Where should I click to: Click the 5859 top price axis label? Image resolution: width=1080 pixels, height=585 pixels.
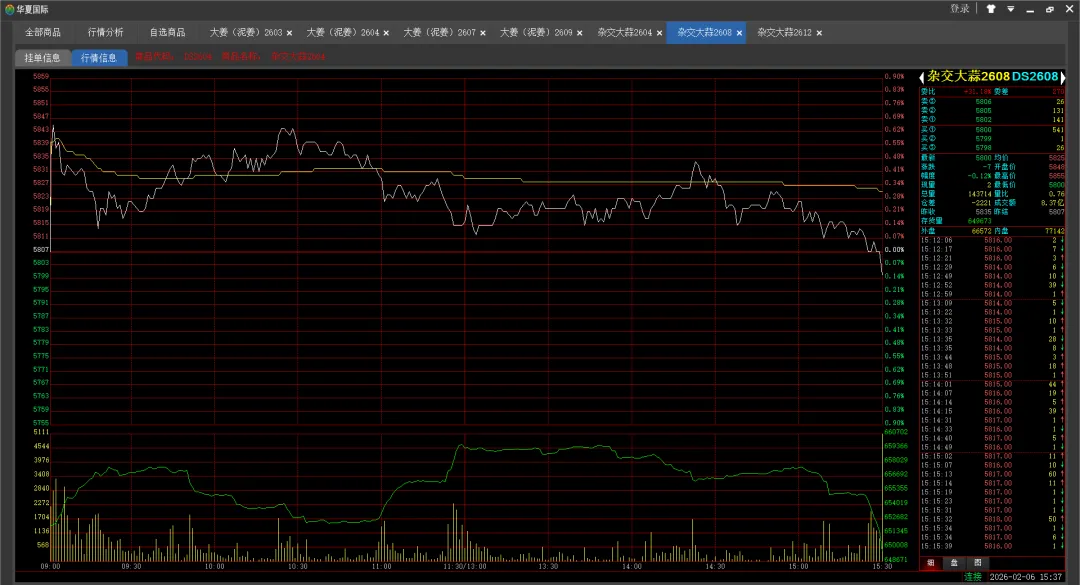(41, 76)
